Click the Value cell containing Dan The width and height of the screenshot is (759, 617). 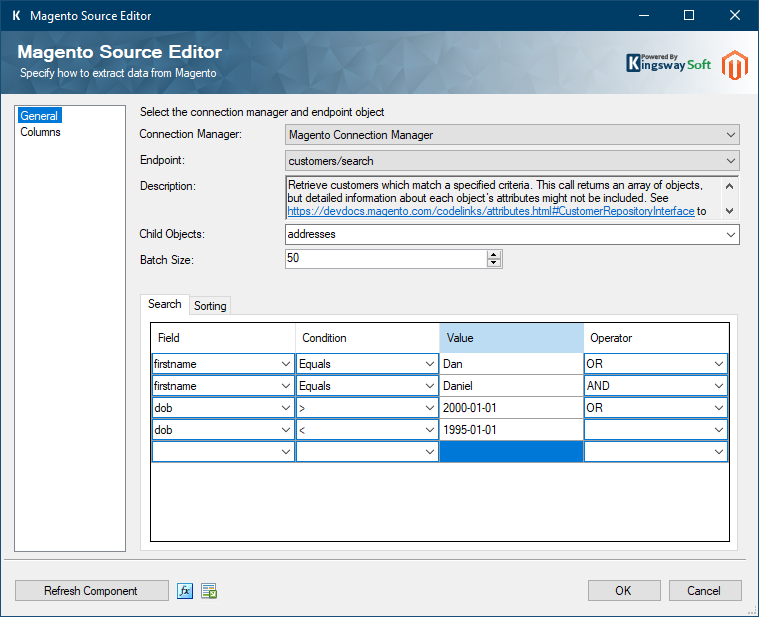tap(511, 364)
